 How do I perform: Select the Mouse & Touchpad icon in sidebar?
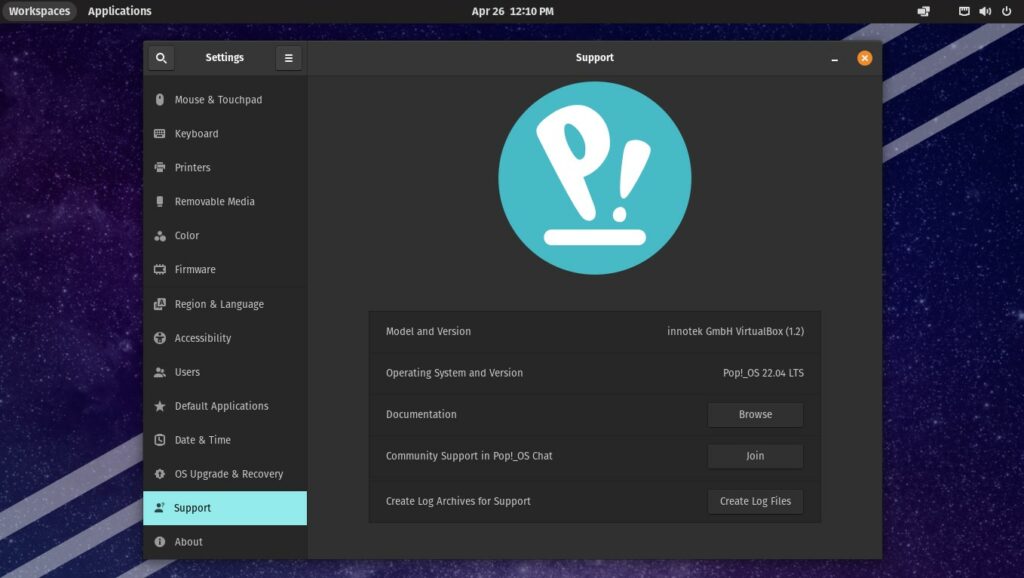(x=159, y=100)
